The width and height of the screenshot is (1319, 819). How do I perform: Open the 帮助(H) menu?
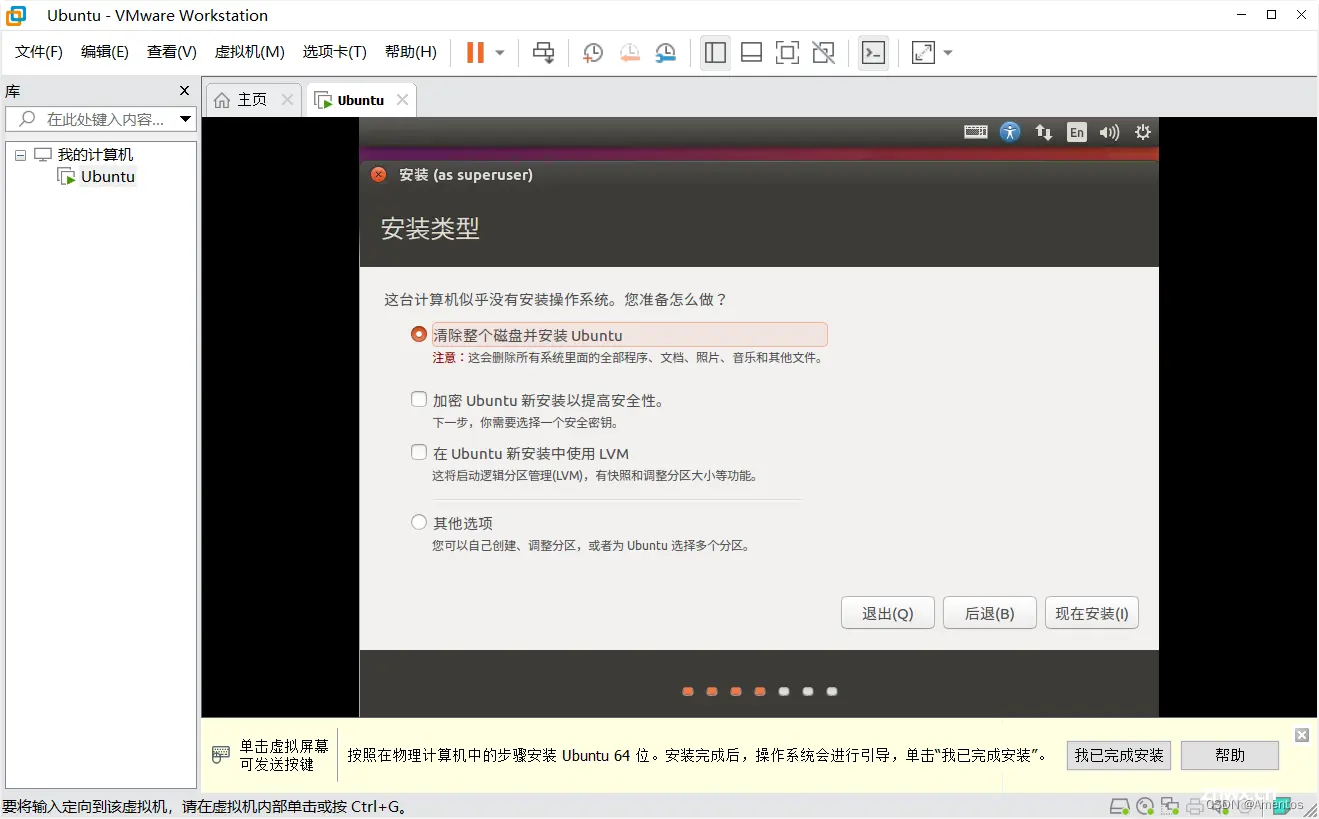(411, 52)
